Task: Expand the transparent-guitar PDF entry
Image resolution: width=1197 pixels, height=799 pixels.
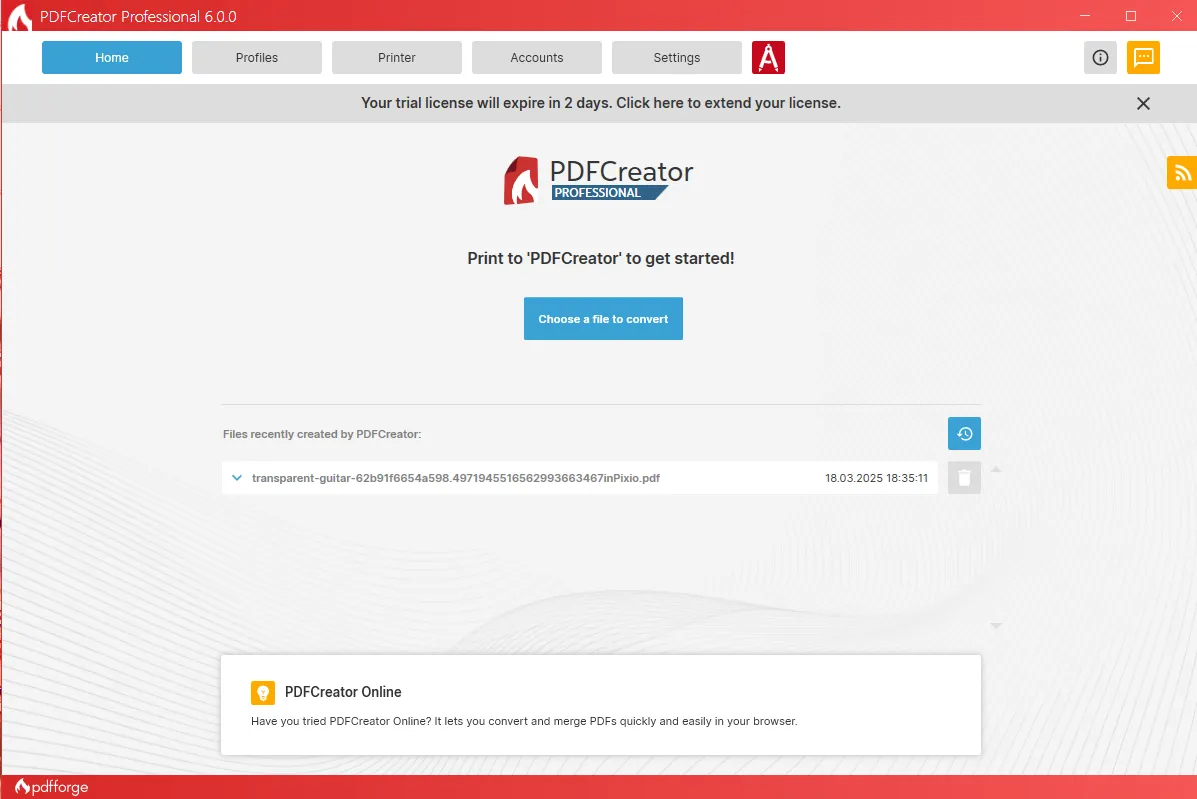Action: (237, 477)
